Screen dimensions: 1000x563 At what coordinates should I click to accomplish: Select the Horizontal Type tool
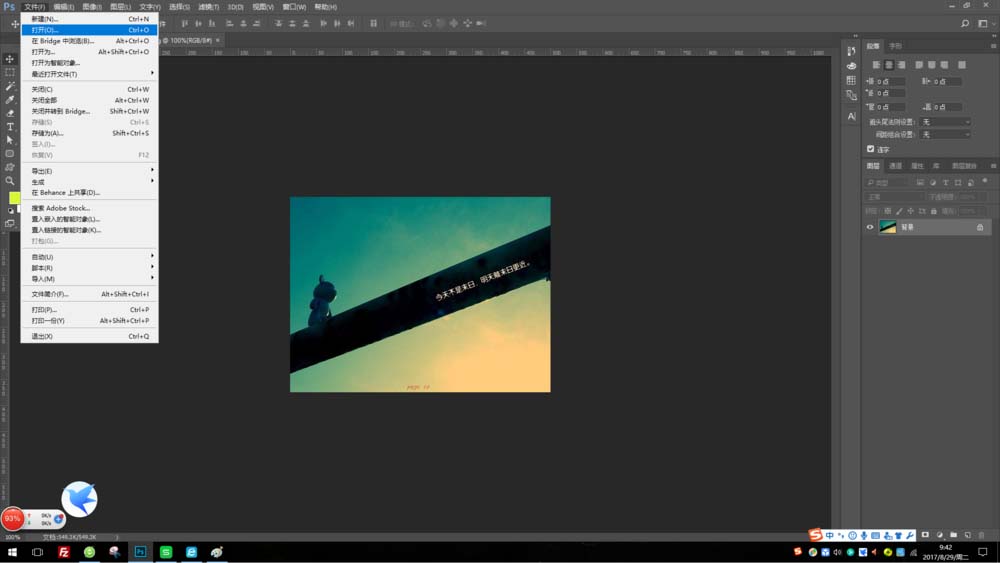[10, 126]
